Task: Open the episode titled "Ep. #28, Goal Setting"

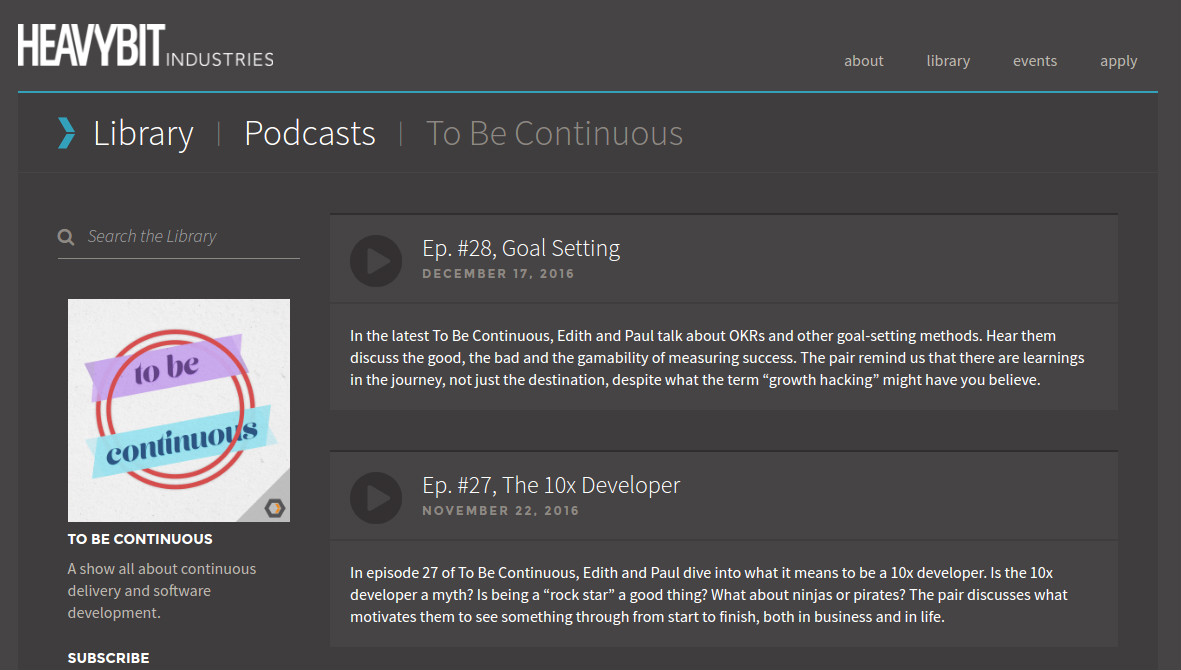Action: click(521, 247)
